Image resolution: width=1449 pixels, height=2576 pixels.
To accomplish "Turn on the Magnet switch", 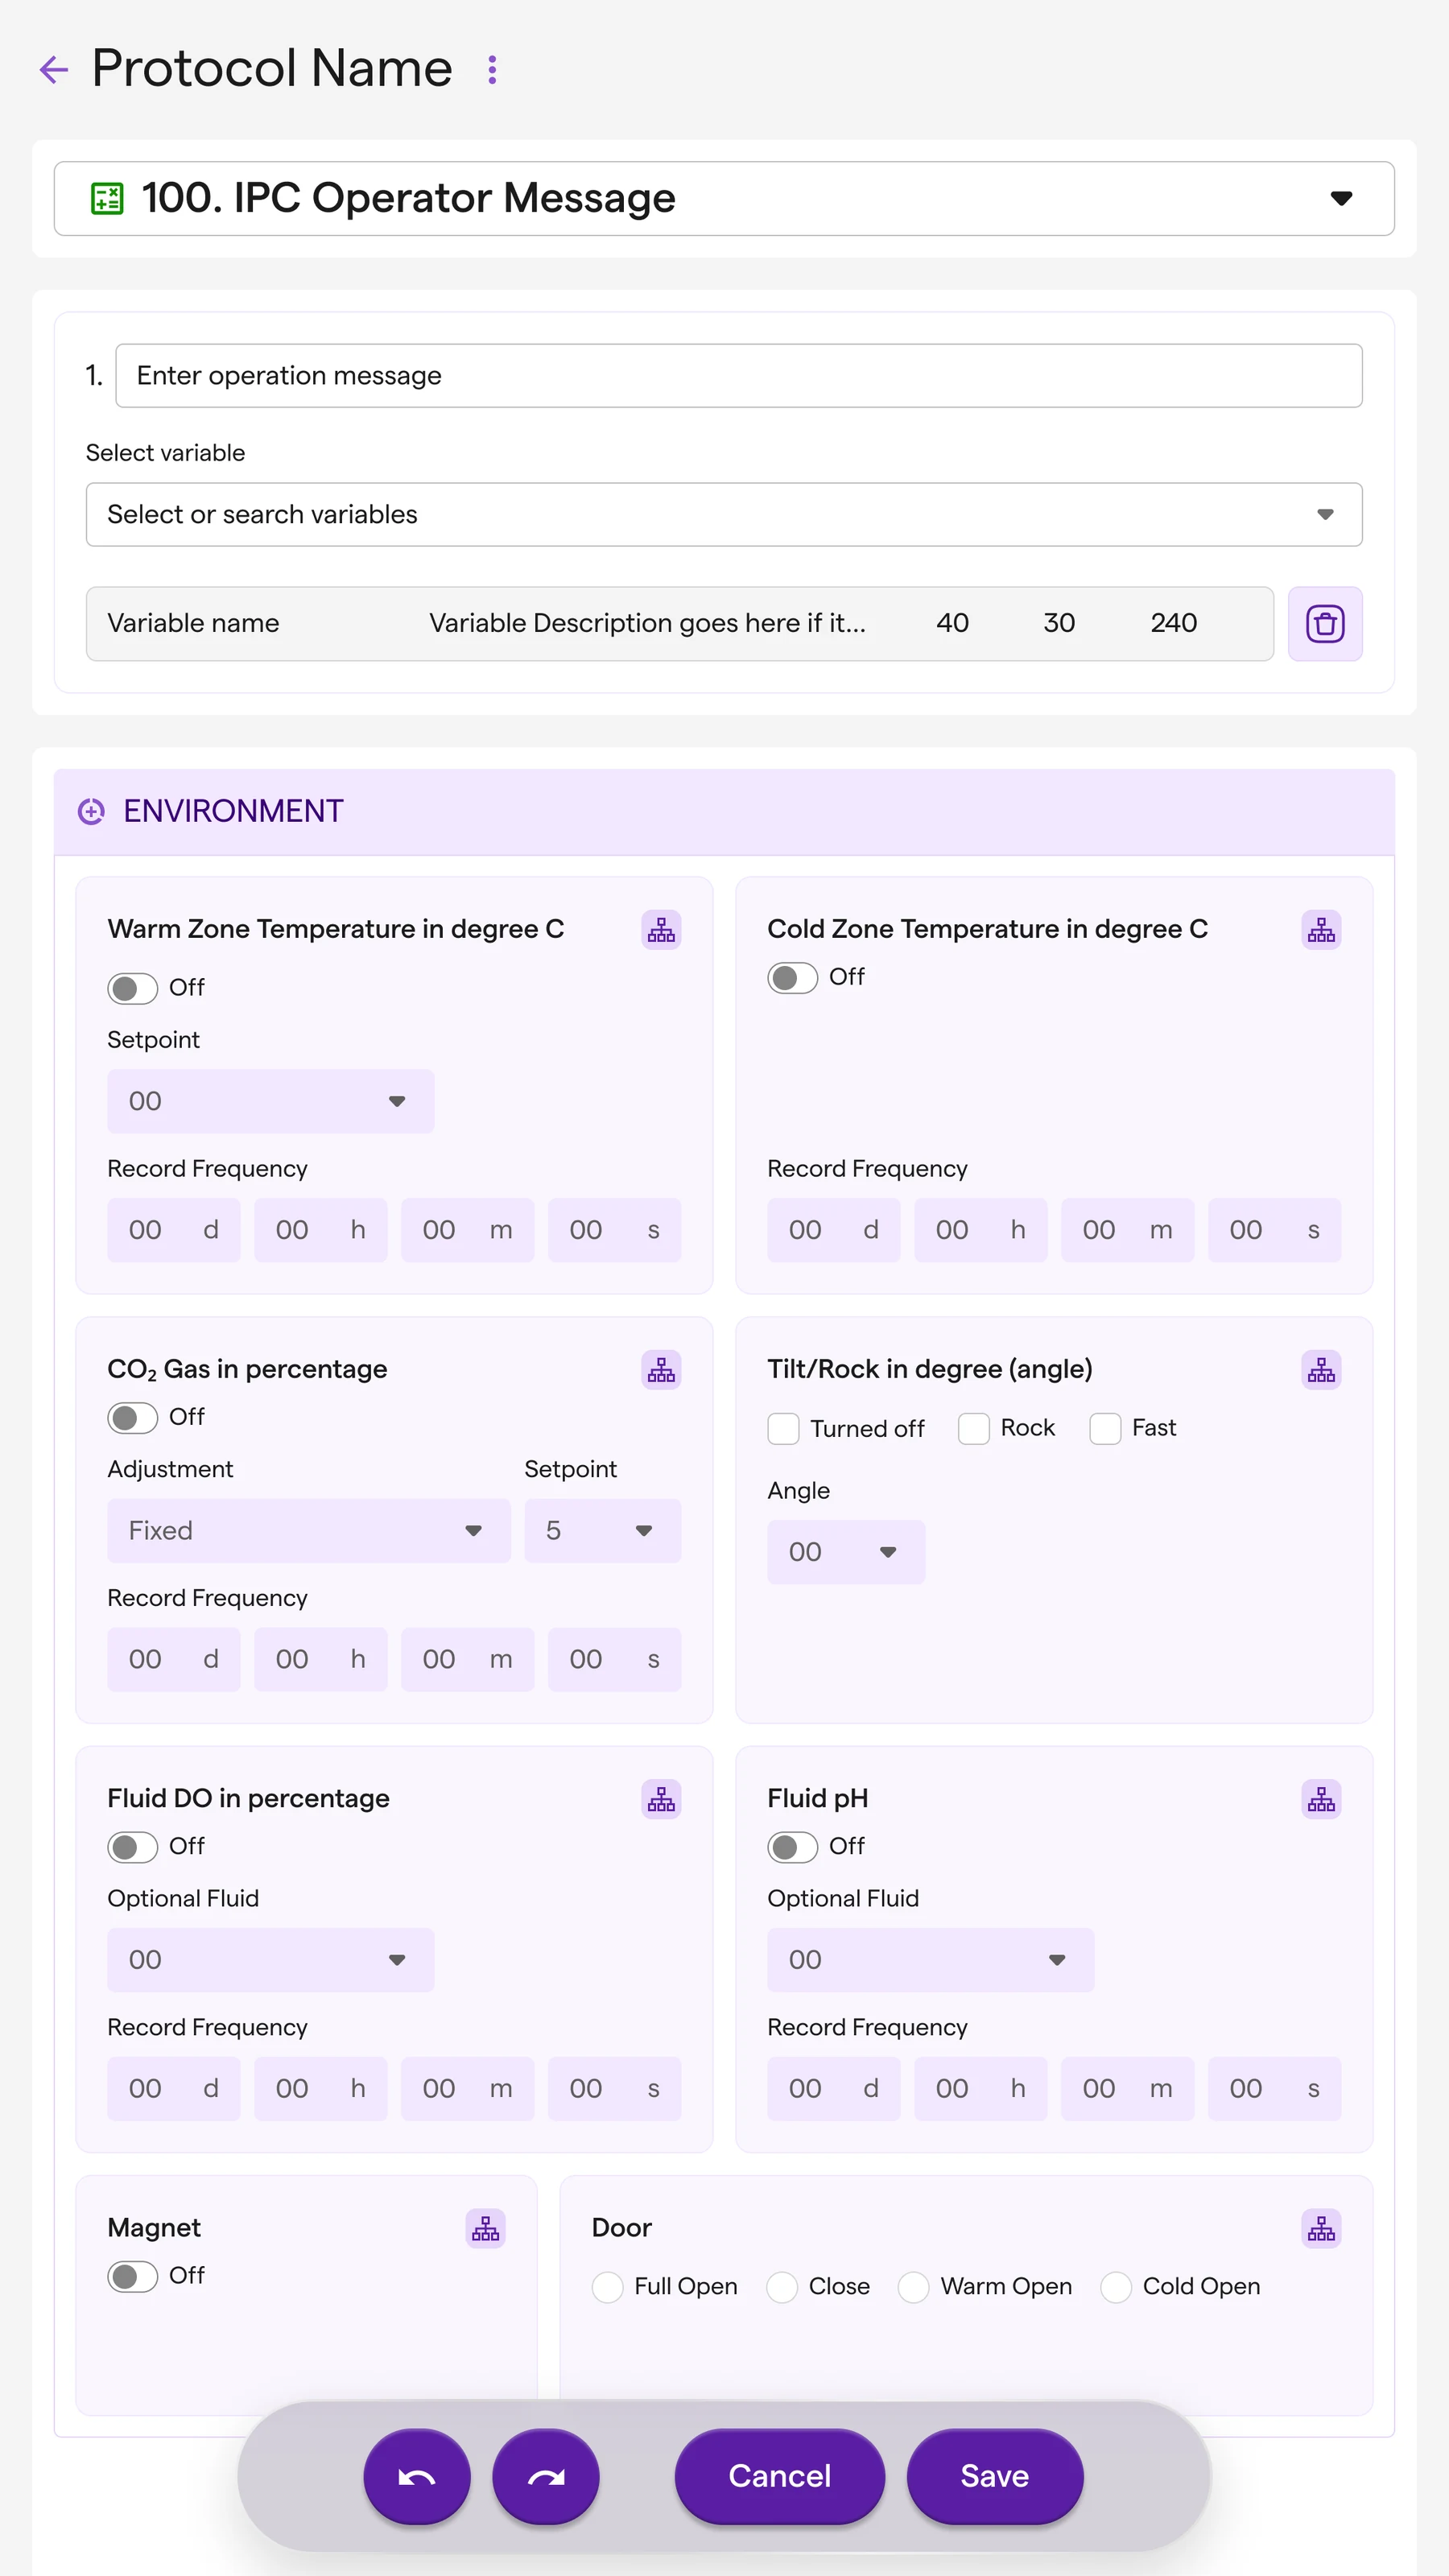I will click(132, 2276).
